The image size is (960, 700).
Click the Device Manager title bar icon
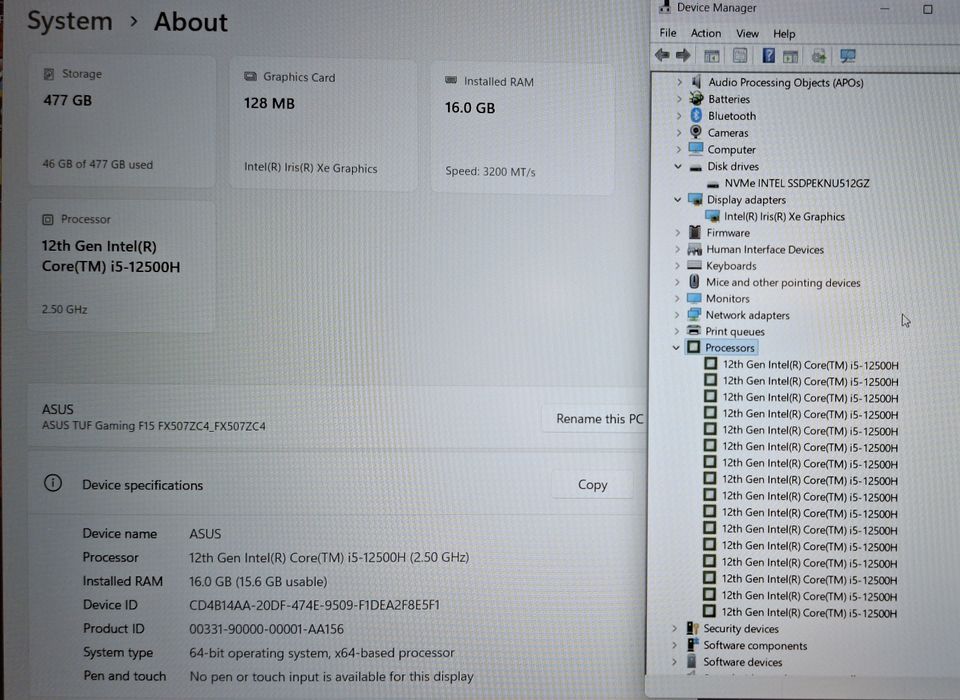[664, 7]
